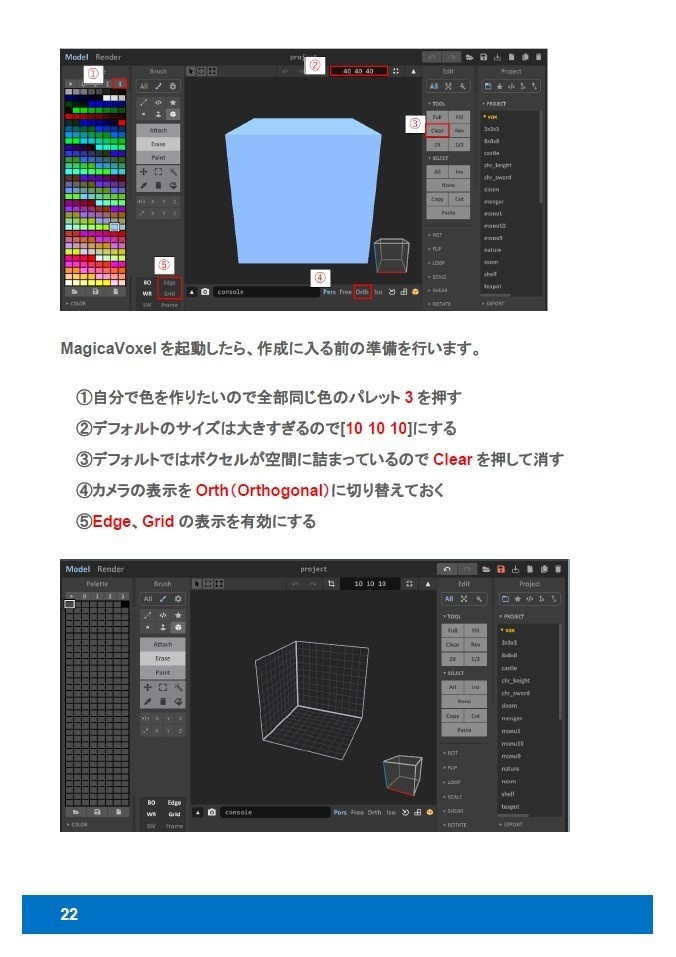Click the None select button in the lower screenshot

[x=464, y=701]
